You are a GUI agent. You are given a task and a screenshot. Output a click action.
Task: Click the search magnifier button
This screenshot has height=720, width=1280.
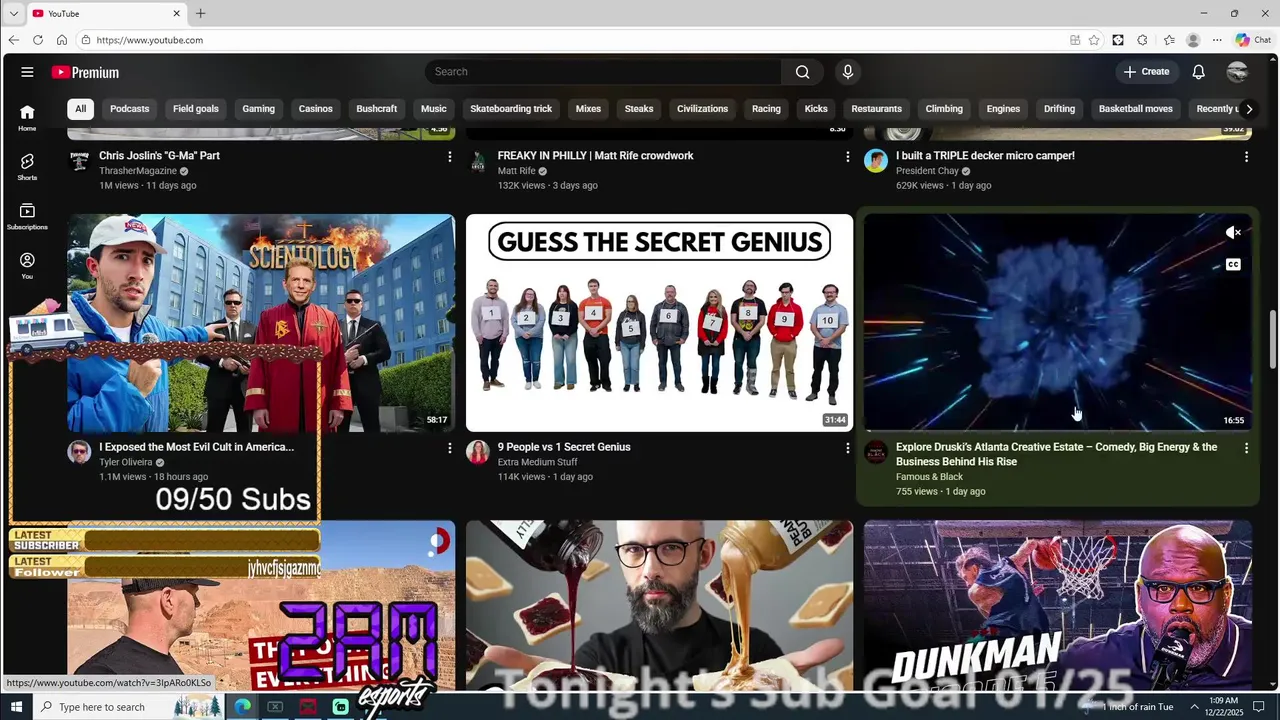pyautogui.click(x=802, y=72)
